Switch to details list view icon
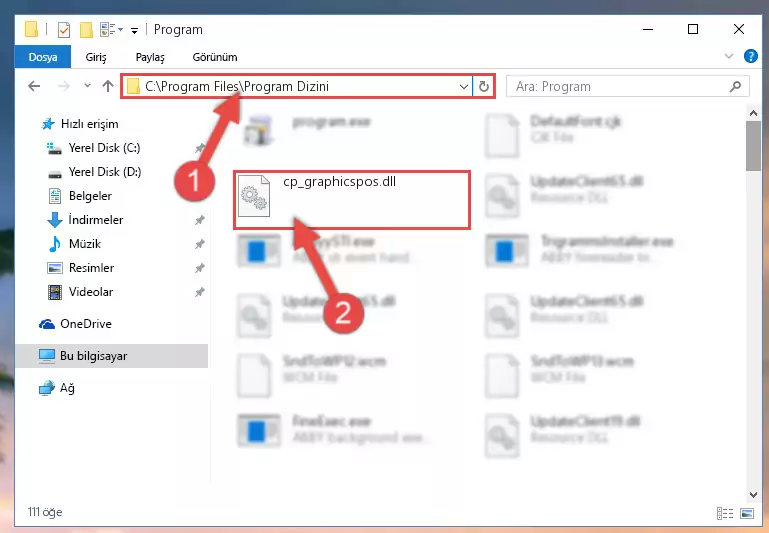769x533 pixels. (725, 513)
